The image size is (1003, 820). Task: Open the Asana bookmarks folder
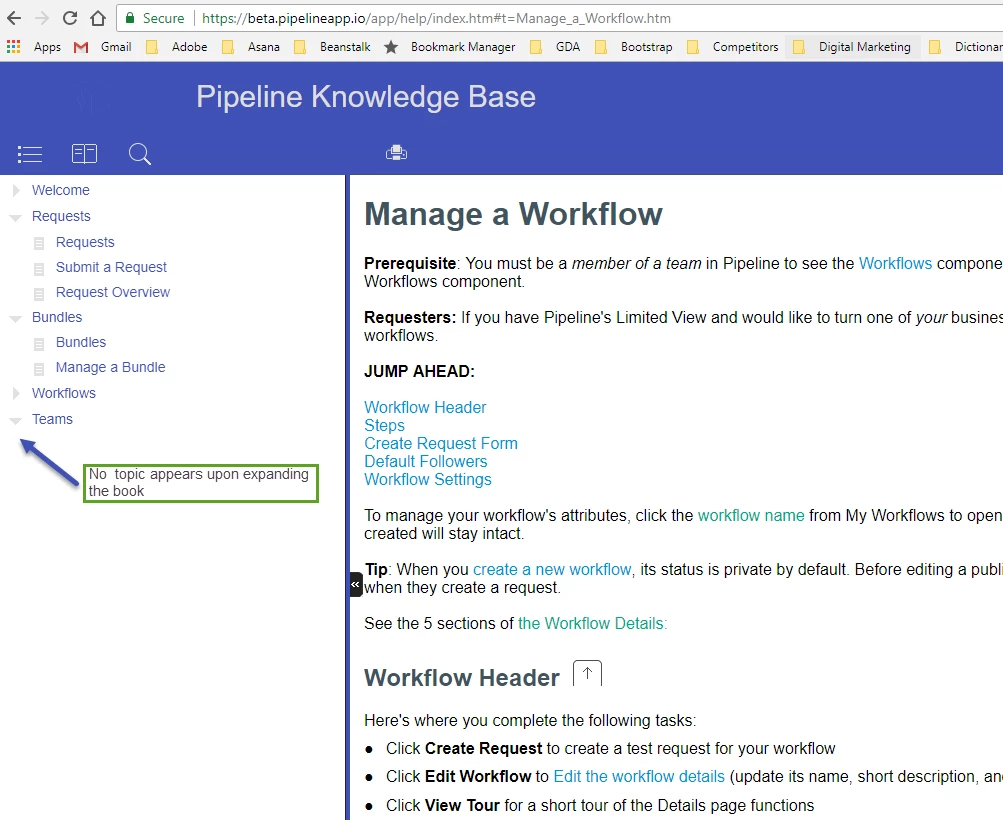[x=251, y=47]
